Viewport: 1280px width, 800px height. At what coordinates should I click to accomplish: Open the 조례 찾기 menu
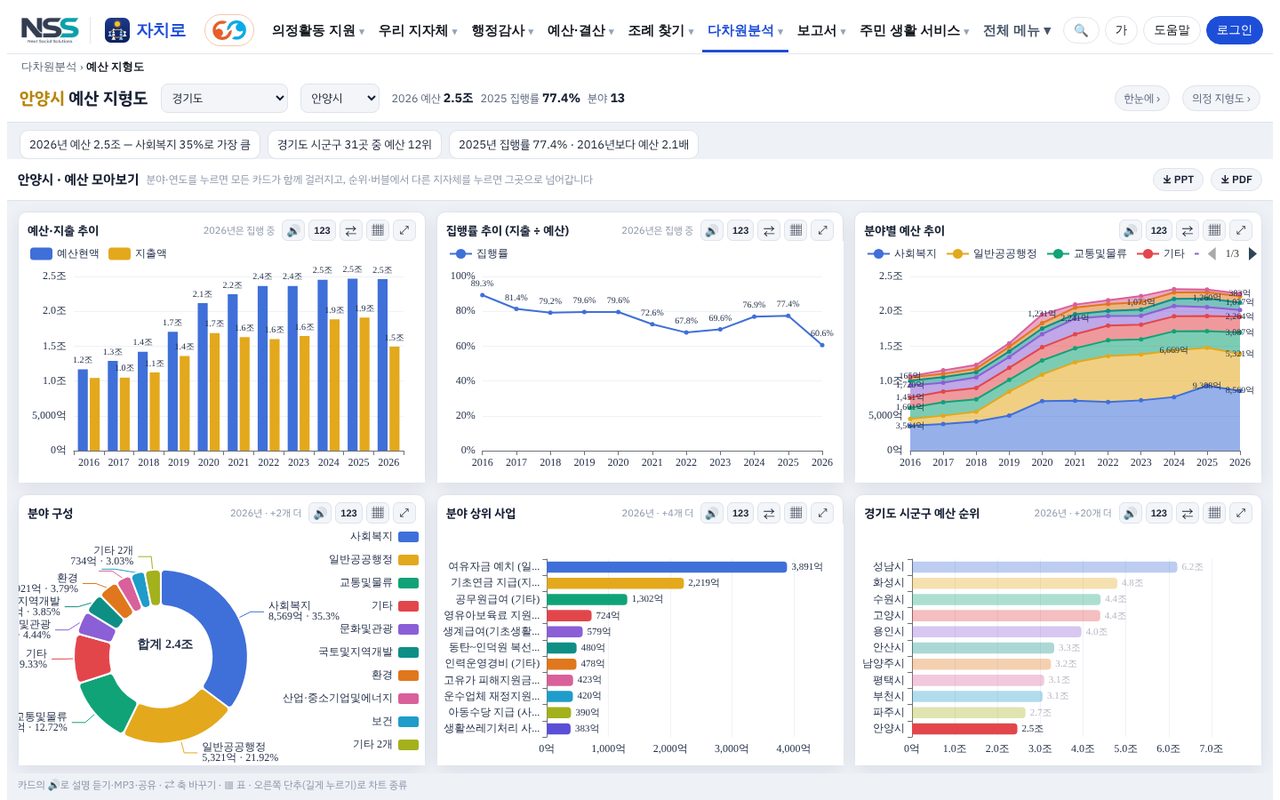coord(661,30)
